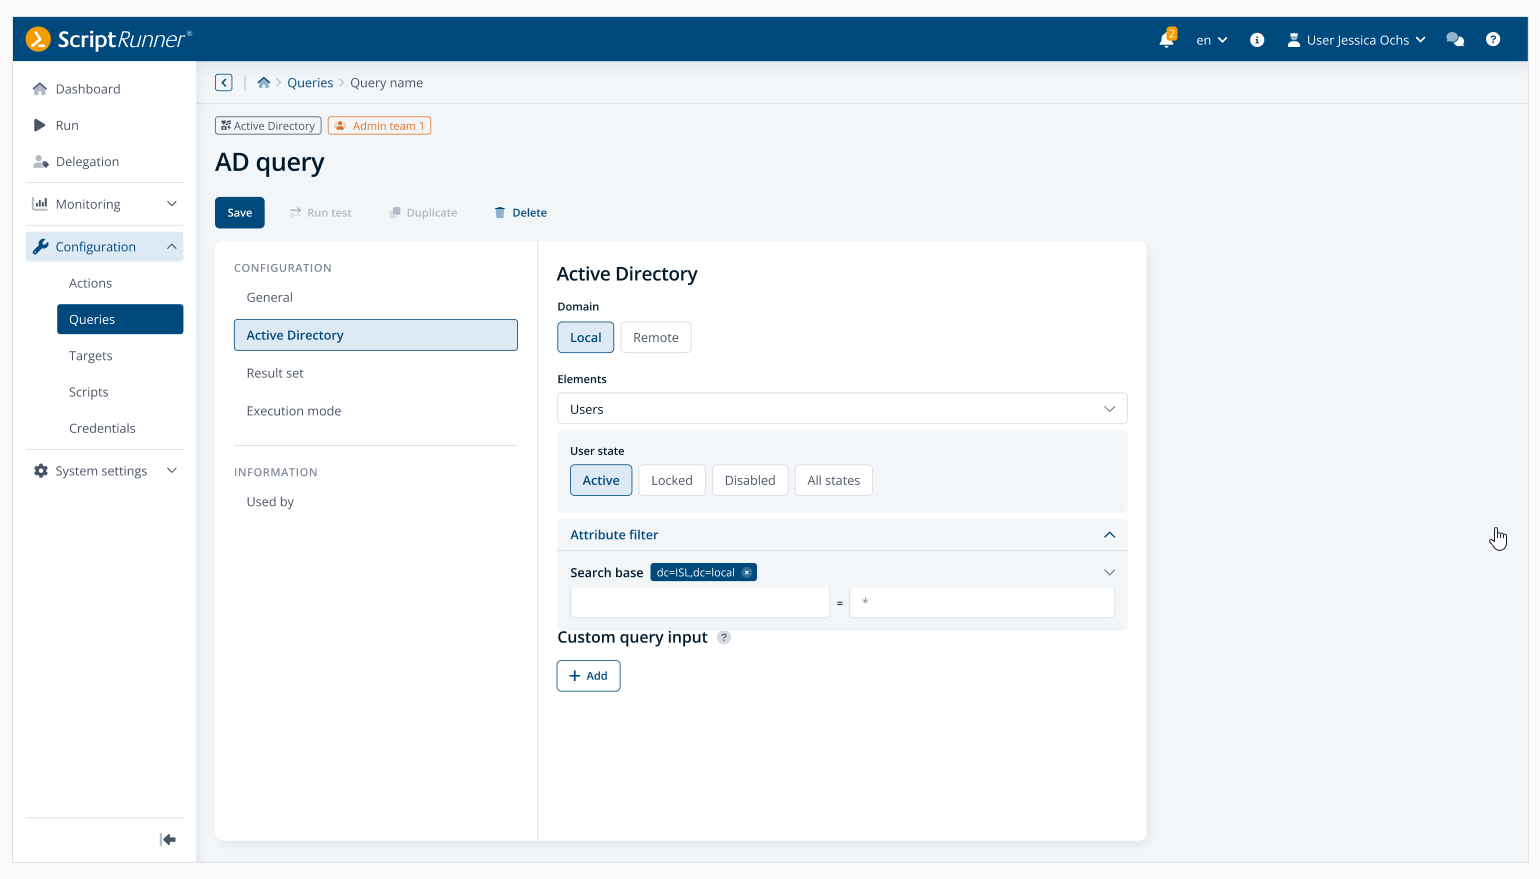Image resolution: width=1540 pixels, height=879 pixels.
Task: Choose the All states user filter
Action: (x=833, y=481)
